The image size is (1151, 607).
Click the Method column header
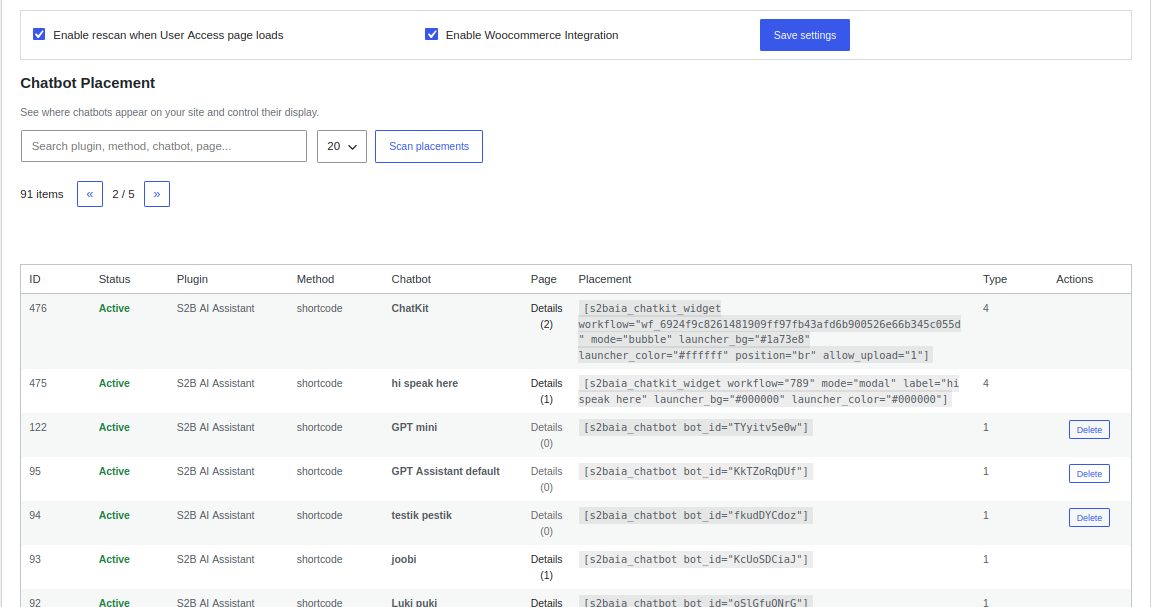(315, 279)
